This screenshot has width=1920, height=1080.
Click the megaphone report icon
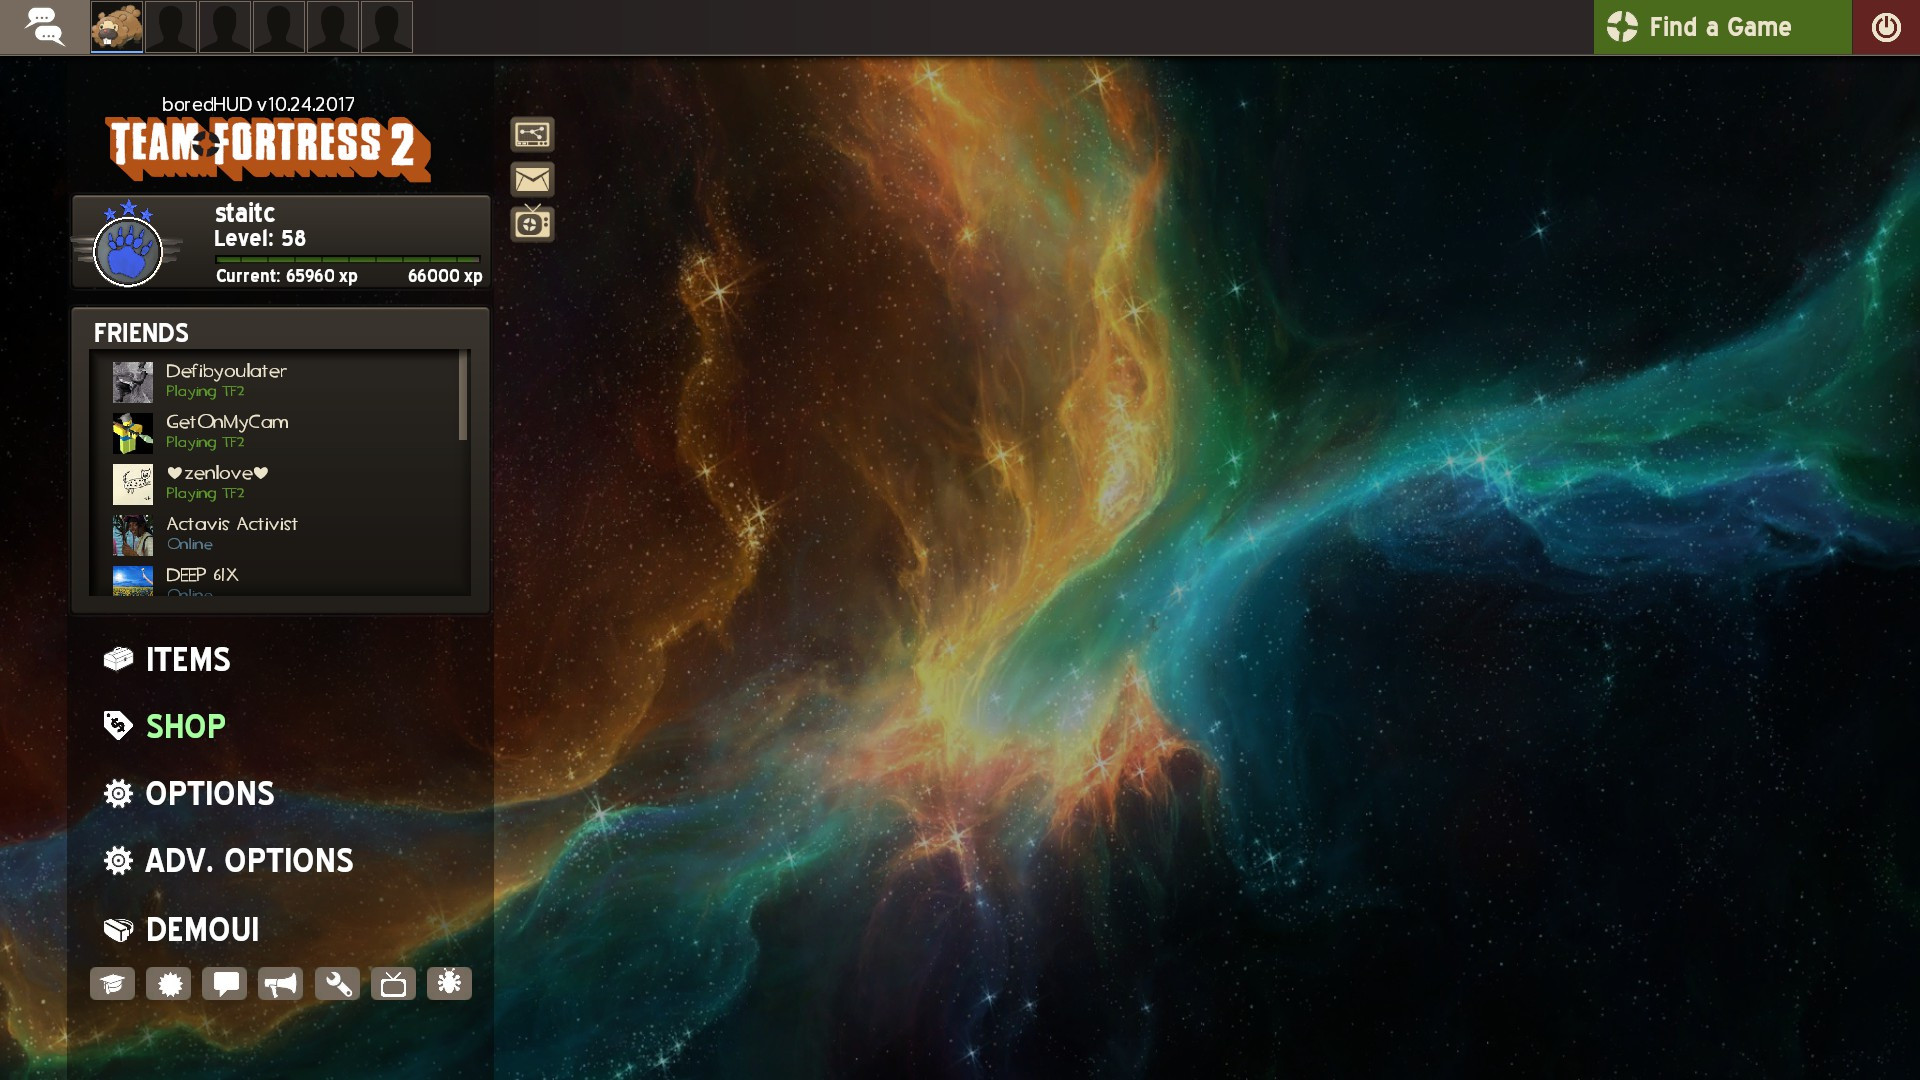click(281, 984)
